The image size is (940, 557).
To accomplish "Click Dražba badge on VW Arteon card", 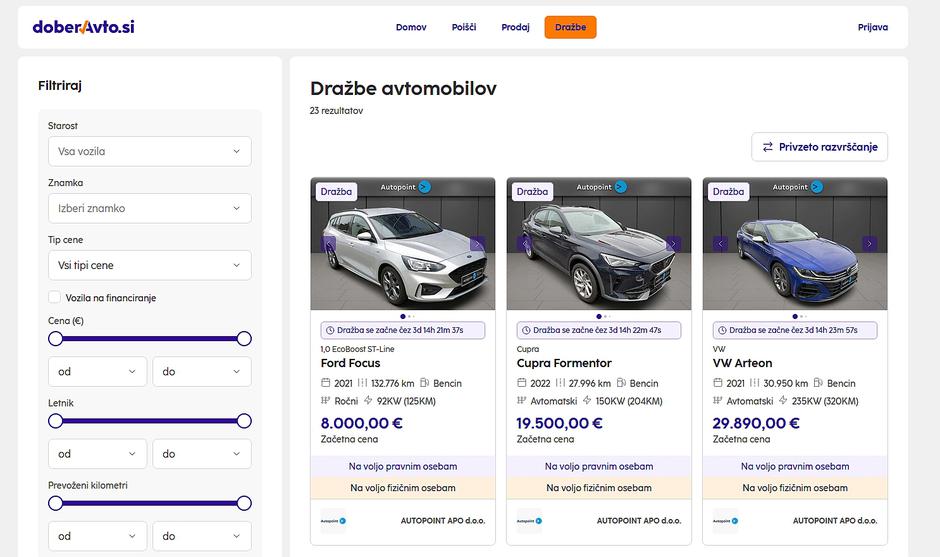I will [728, 192].
